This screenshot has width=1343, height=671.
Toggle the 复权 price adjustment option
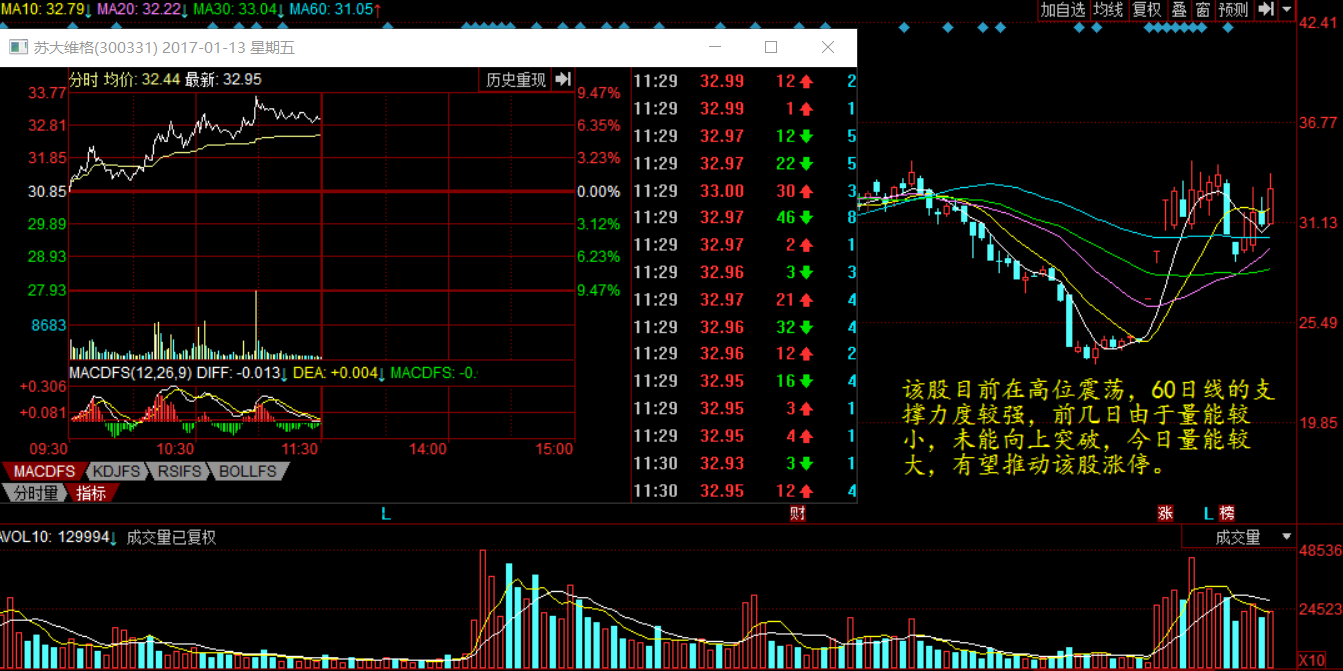pyautogui.click(x=1147, y=10)
